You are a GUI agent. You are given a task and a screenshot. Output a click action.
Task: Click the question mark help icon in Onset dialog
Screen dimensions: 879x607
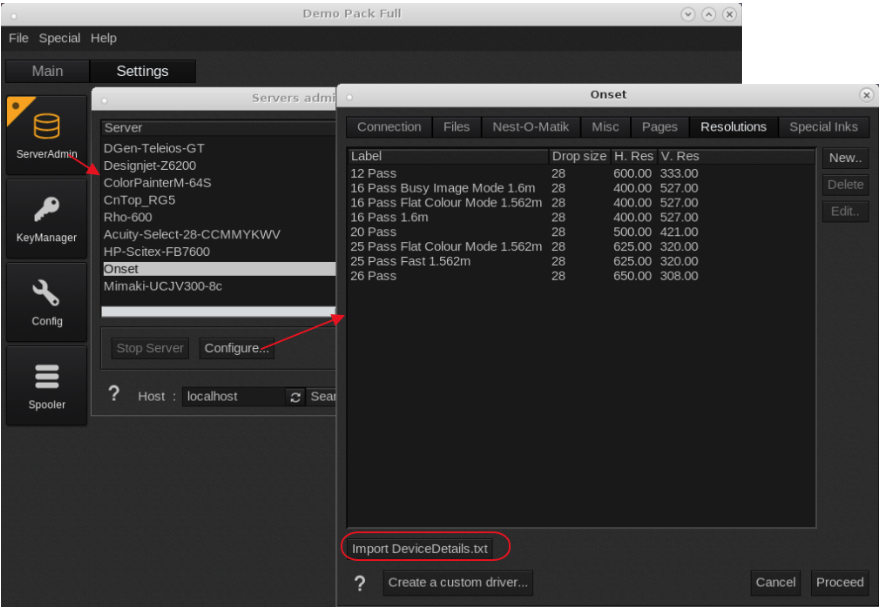tap(360, 583)
